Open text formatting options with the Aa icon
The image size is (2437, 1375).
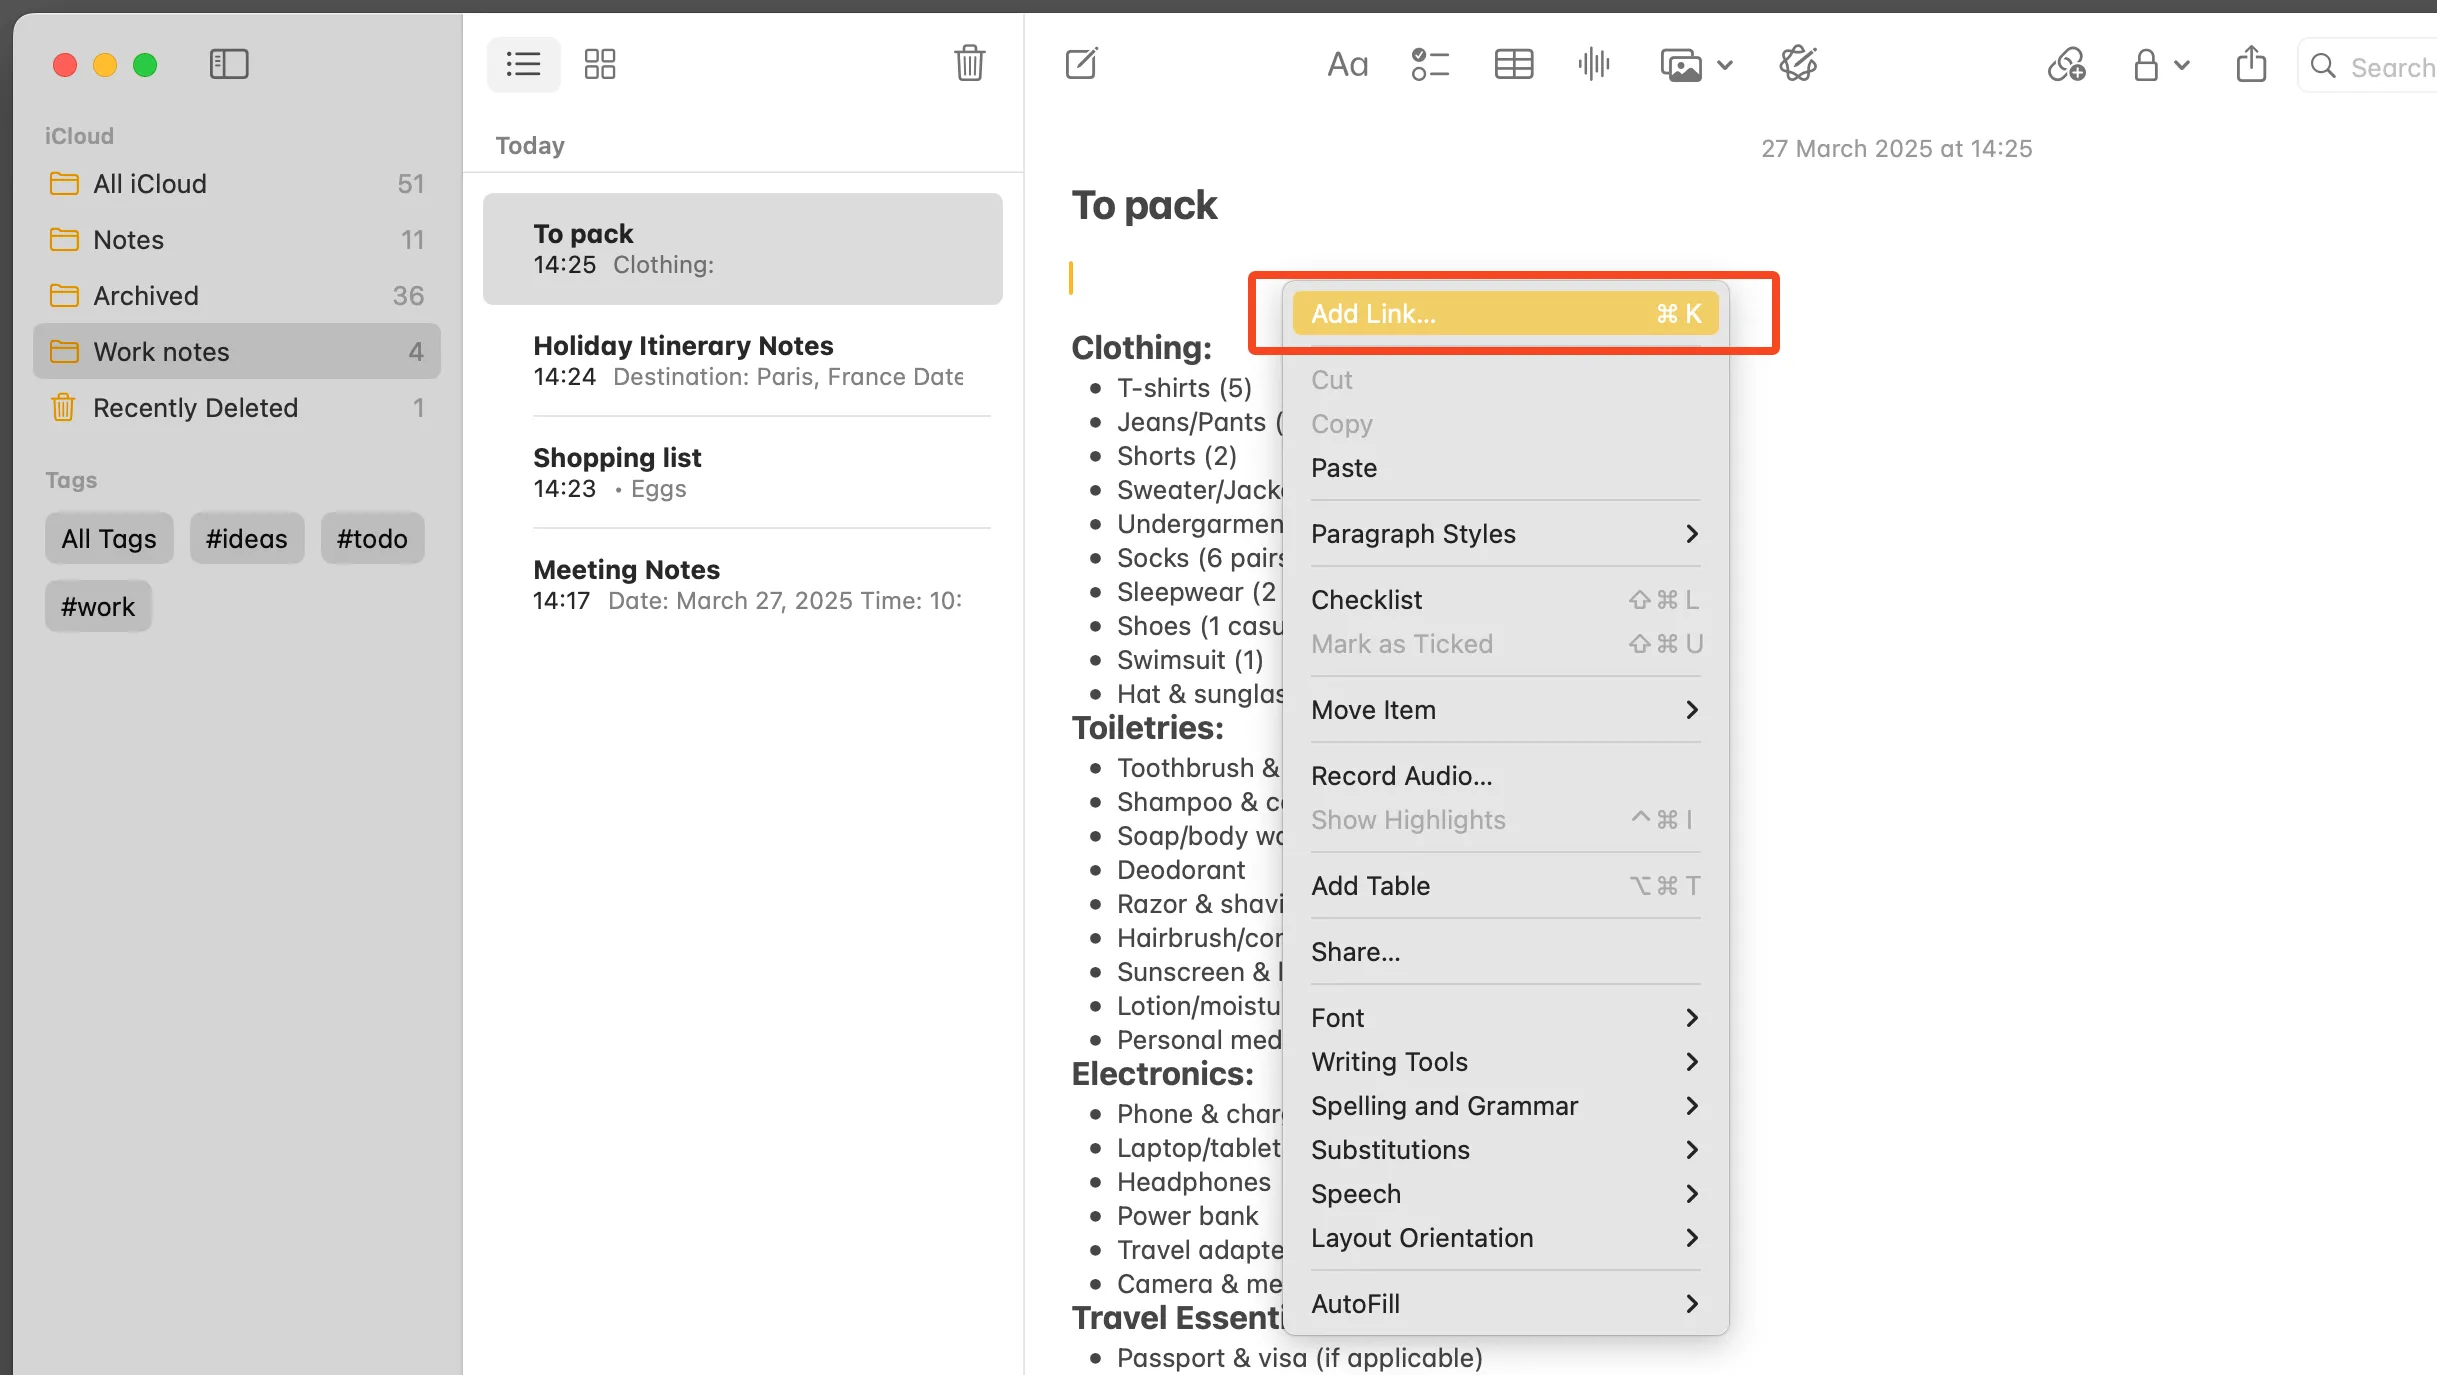(x=1346, y=64)
